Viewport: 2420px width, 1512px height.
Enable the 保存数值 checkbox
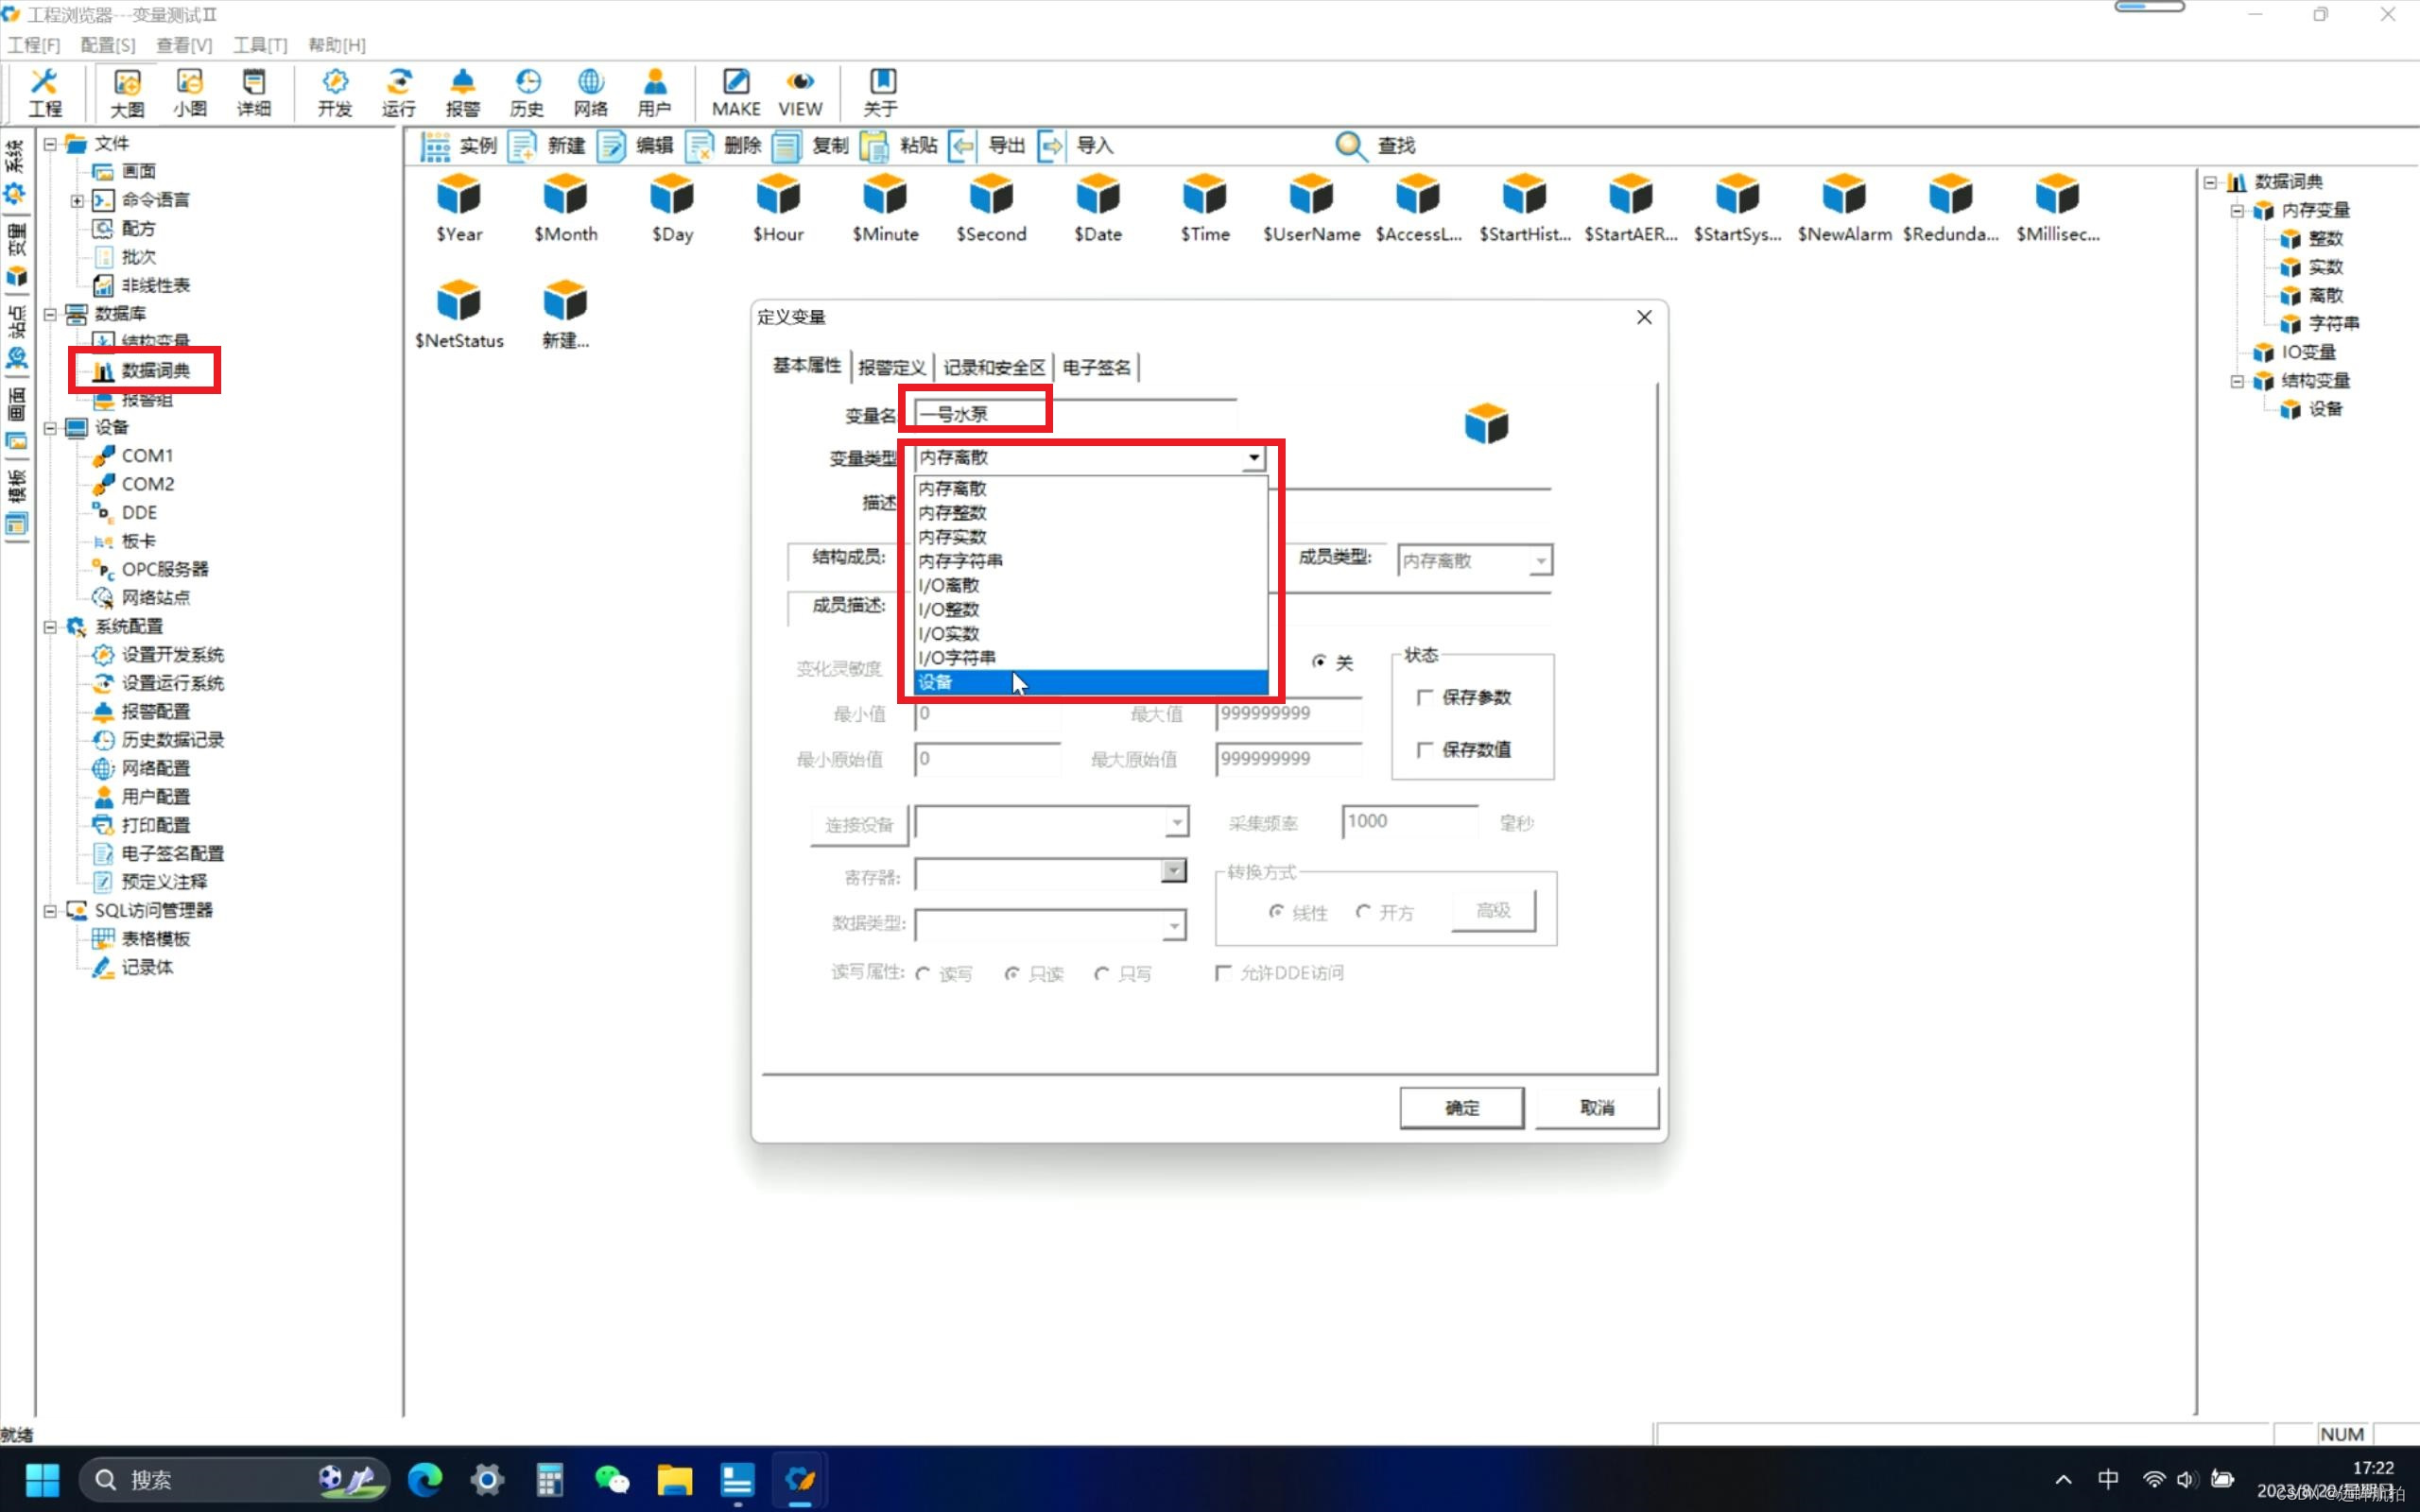[1425, 749]
